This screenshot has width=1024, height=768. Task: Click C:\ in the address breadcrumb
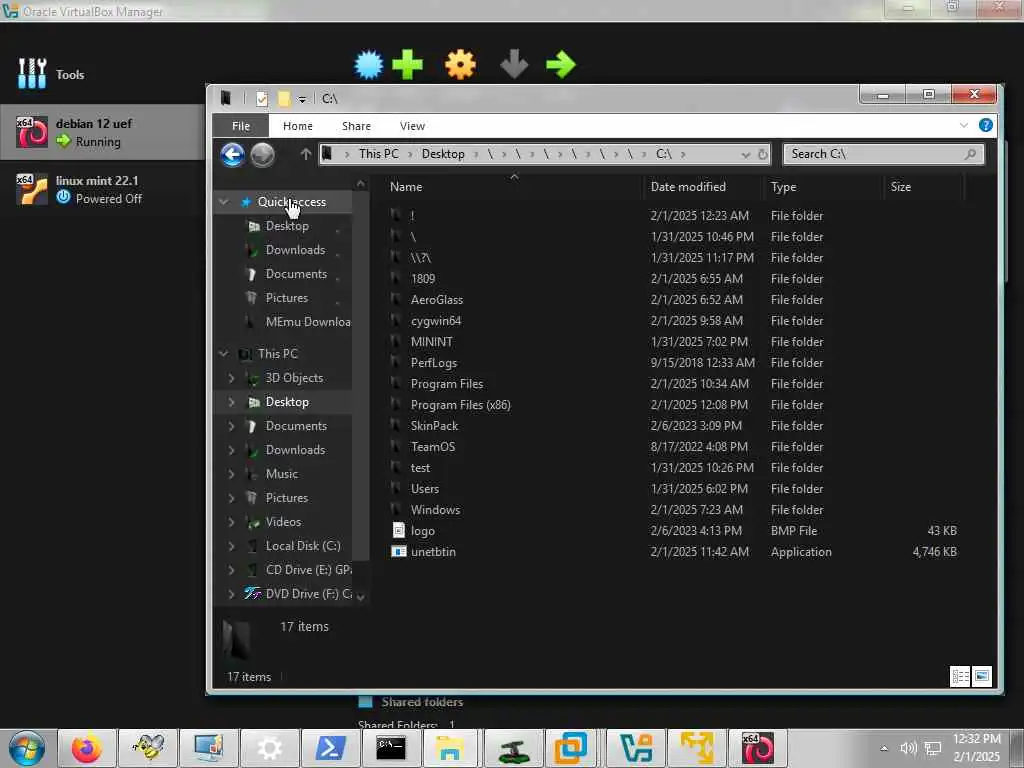coord(664,154)
